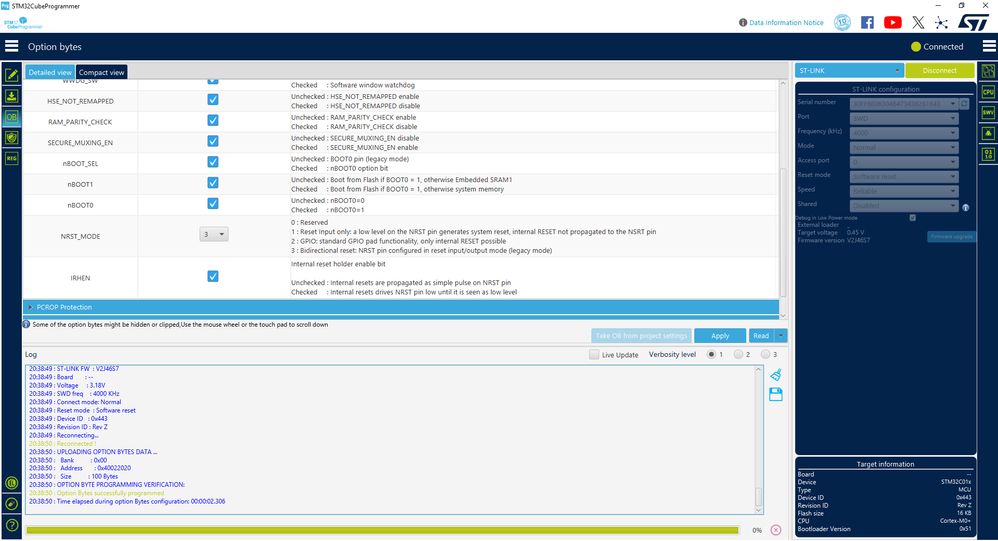The height and width of the screenshot is (541, 998).
Task: Toggle the HSE_NOT_REMAPPED checkbox
Action: 213,100
